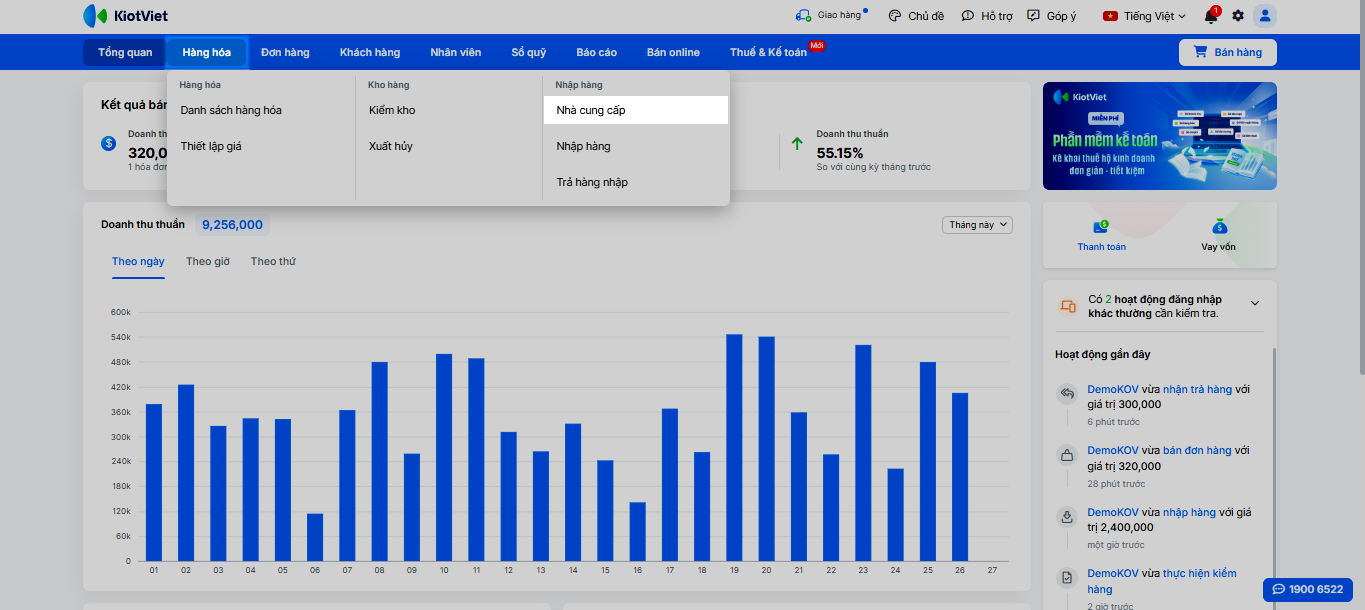Open the Tháng này period dropdown
This screenshot has height=610, width=1365.
pos(977,225)
